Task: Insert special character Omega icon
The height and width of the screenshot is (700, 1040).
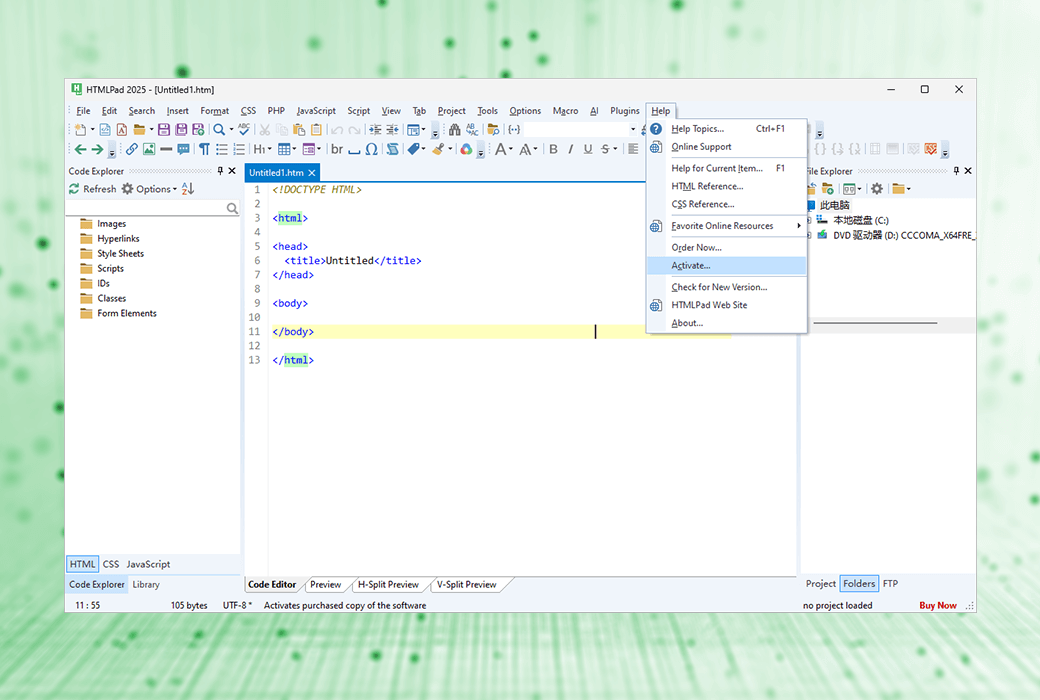Action: coord(371,149)
